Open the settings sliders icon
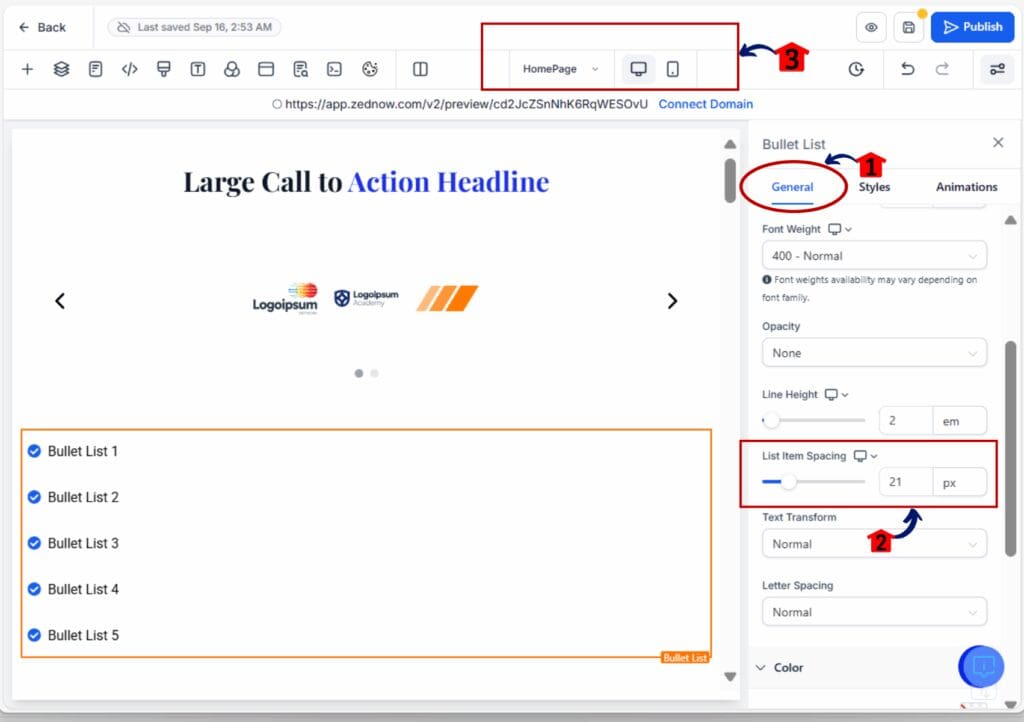The image size is (1024, 722). pyautogui.click(x=996, y=69)
